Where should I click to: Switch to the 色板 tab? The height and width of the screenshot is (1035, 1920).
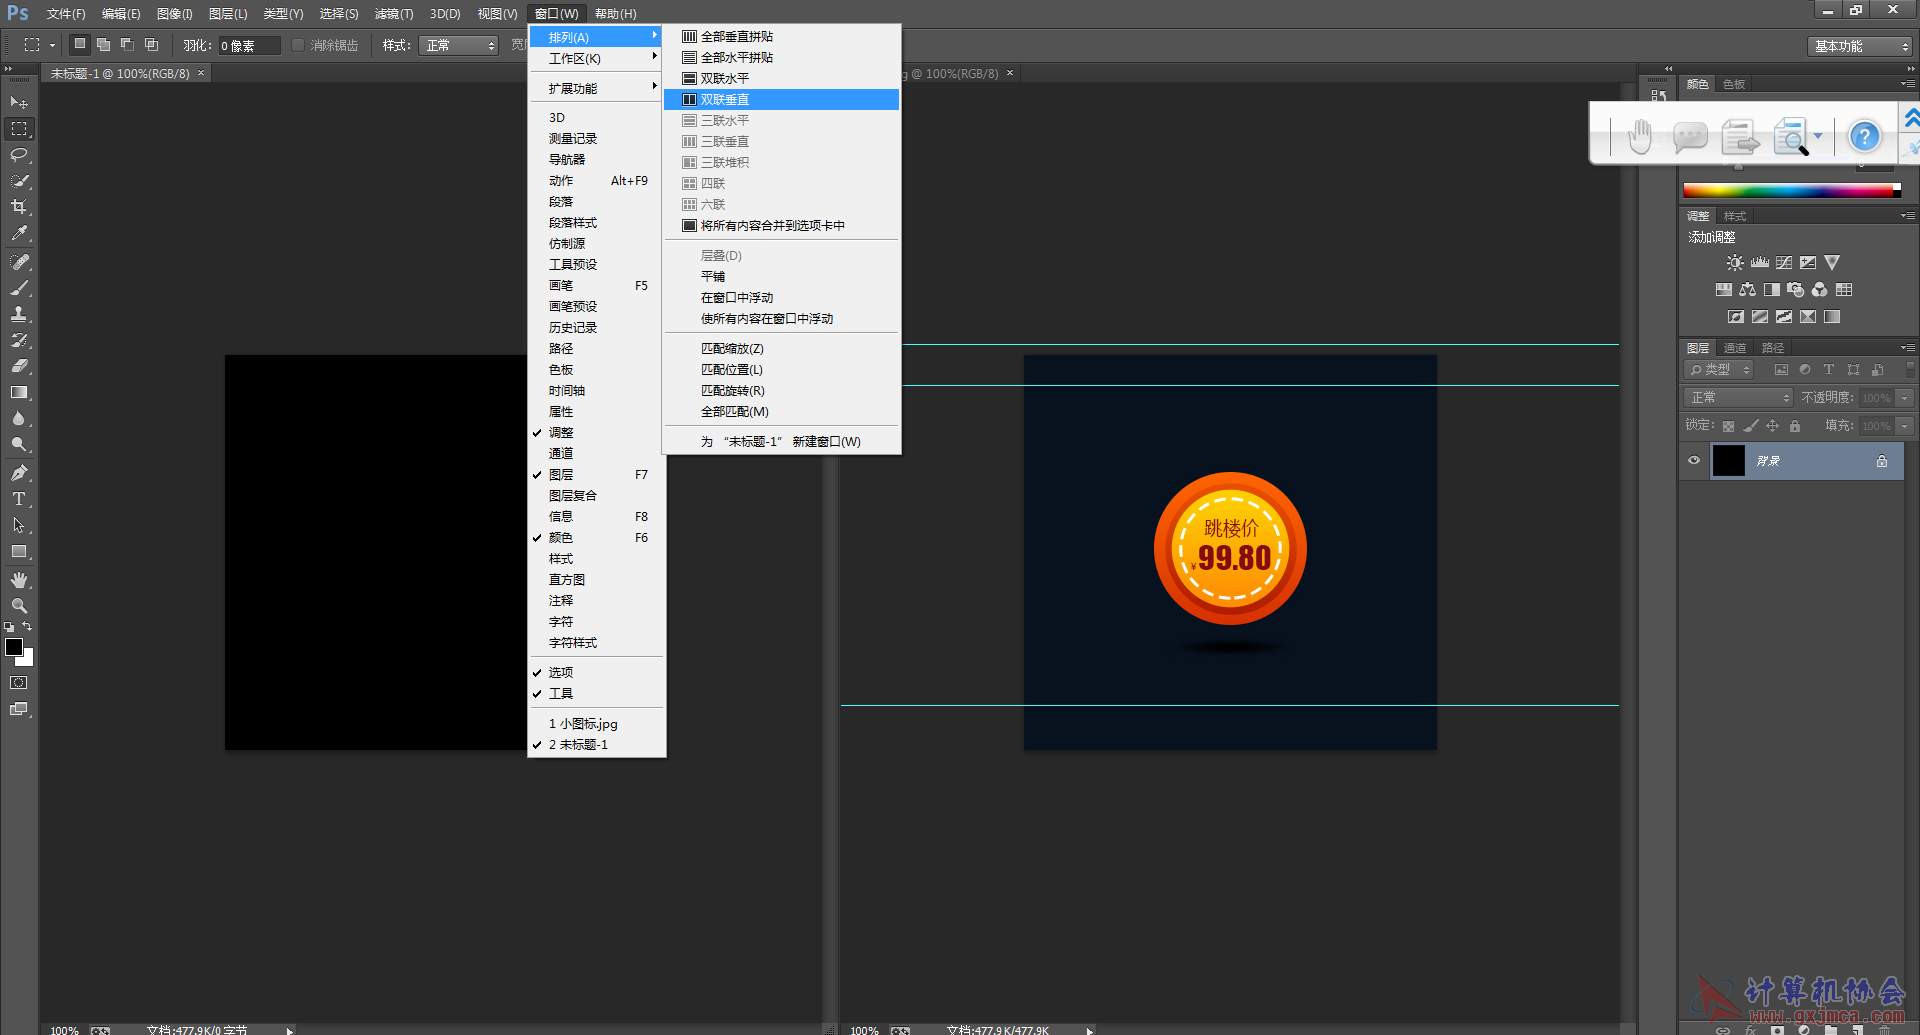click(1735, 84)
